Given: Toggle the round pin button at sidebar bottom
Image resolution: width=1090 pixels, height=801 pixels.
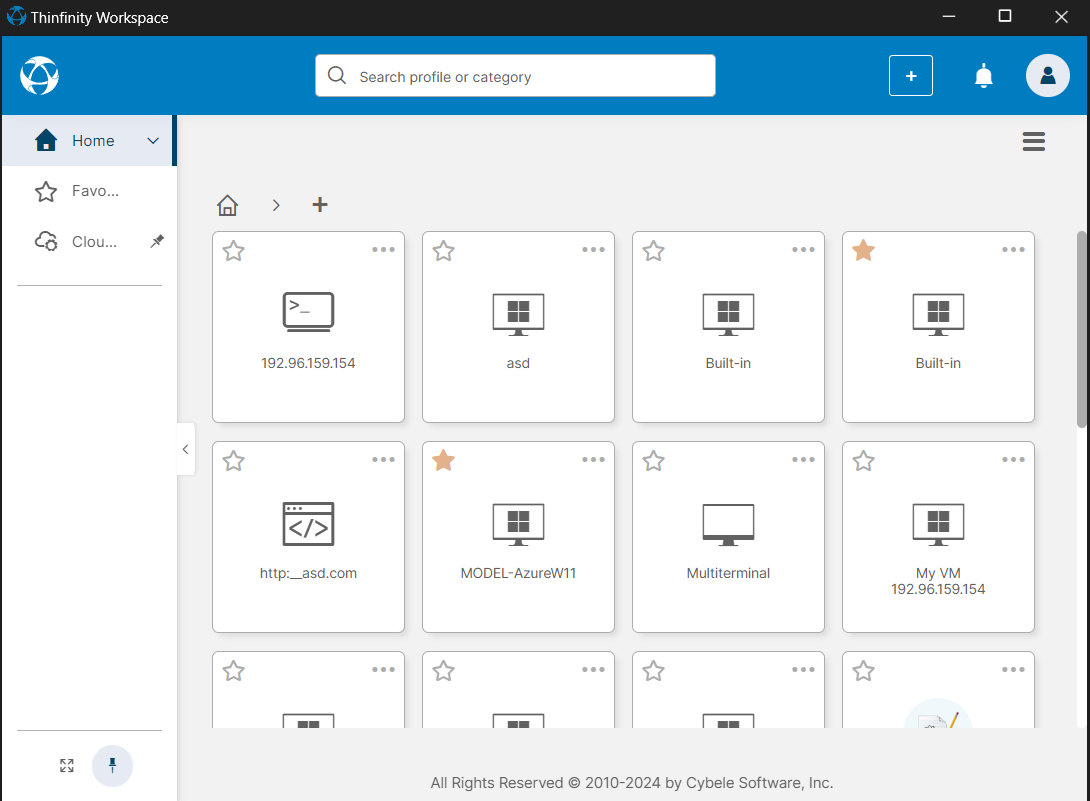Looking at the screenshot, I should [x=112, y=766].
